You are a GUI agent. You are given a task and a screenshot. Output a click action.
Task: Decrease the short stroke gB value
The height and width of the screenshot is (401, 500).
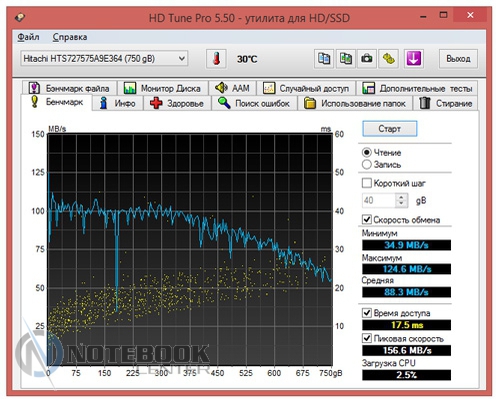pyautogui.click(x=401, y=204)
